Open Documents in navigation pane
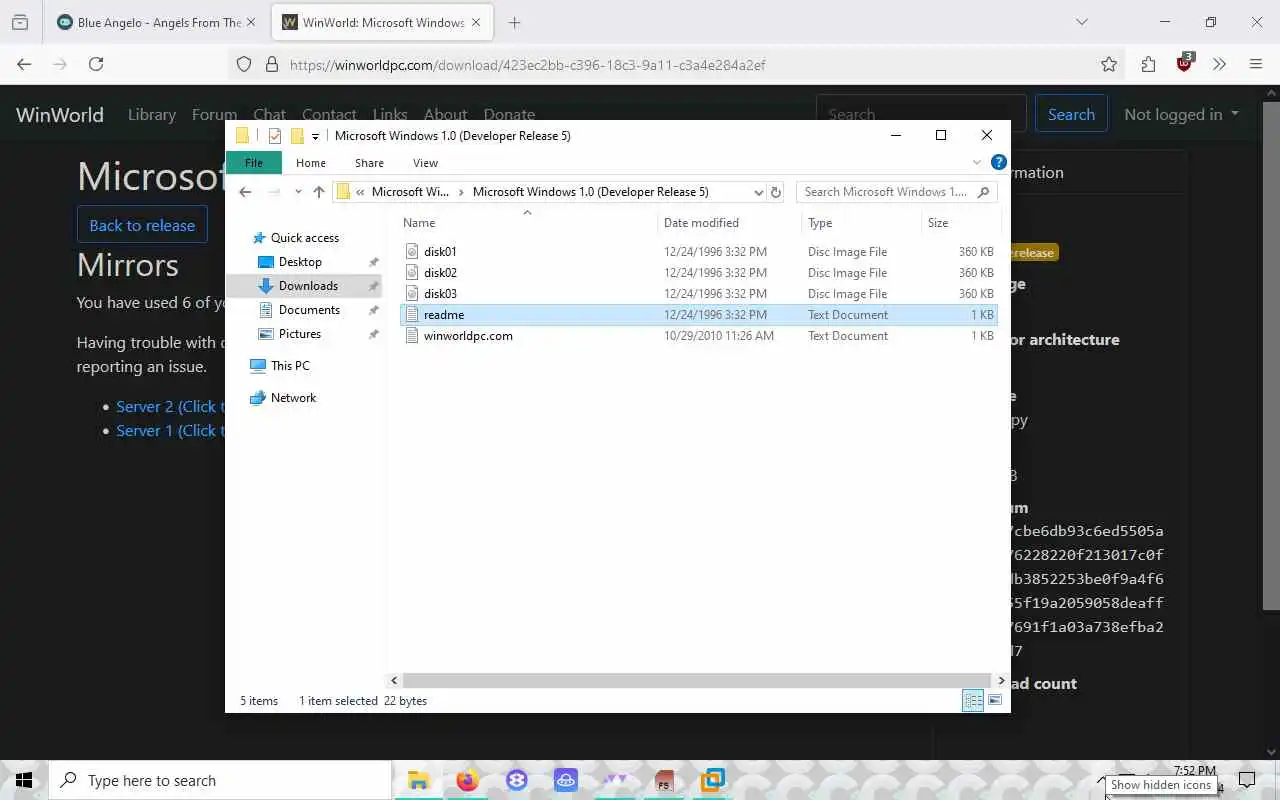Viewport: 1280px width, 800px height. pos(309,310)
